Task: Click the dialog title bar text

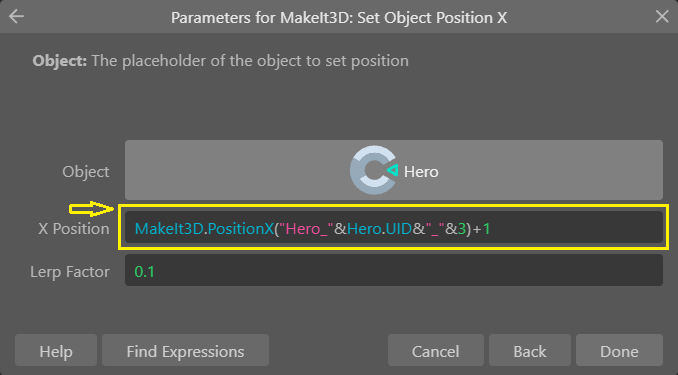Action: [339, 18]
